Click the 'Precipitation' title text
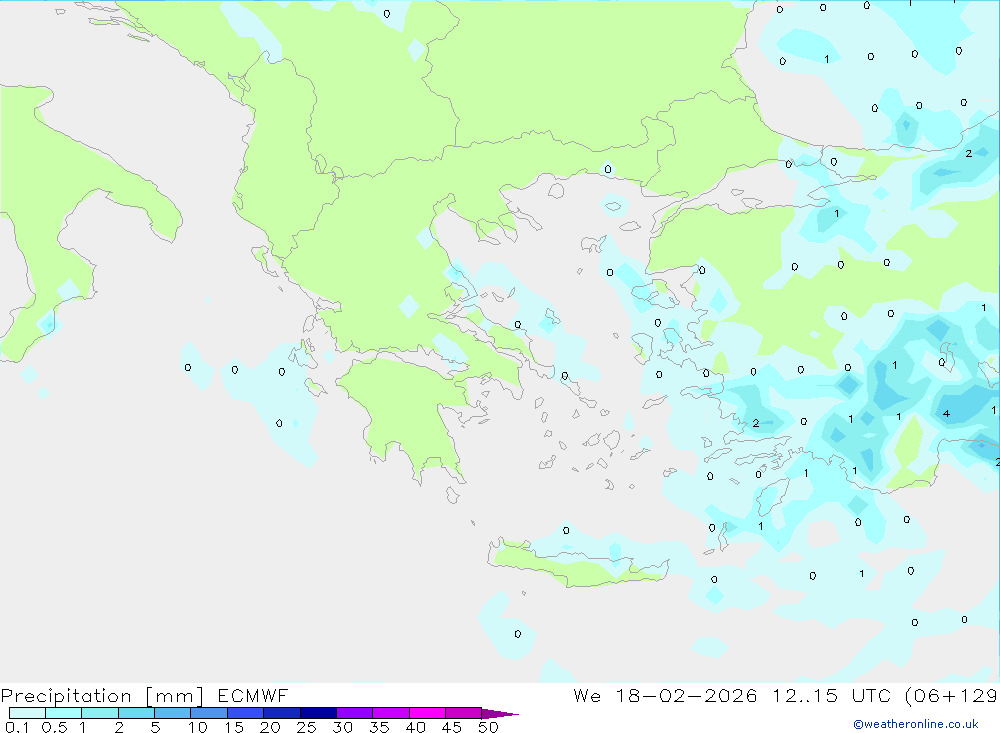 click(x=66, y=695)
